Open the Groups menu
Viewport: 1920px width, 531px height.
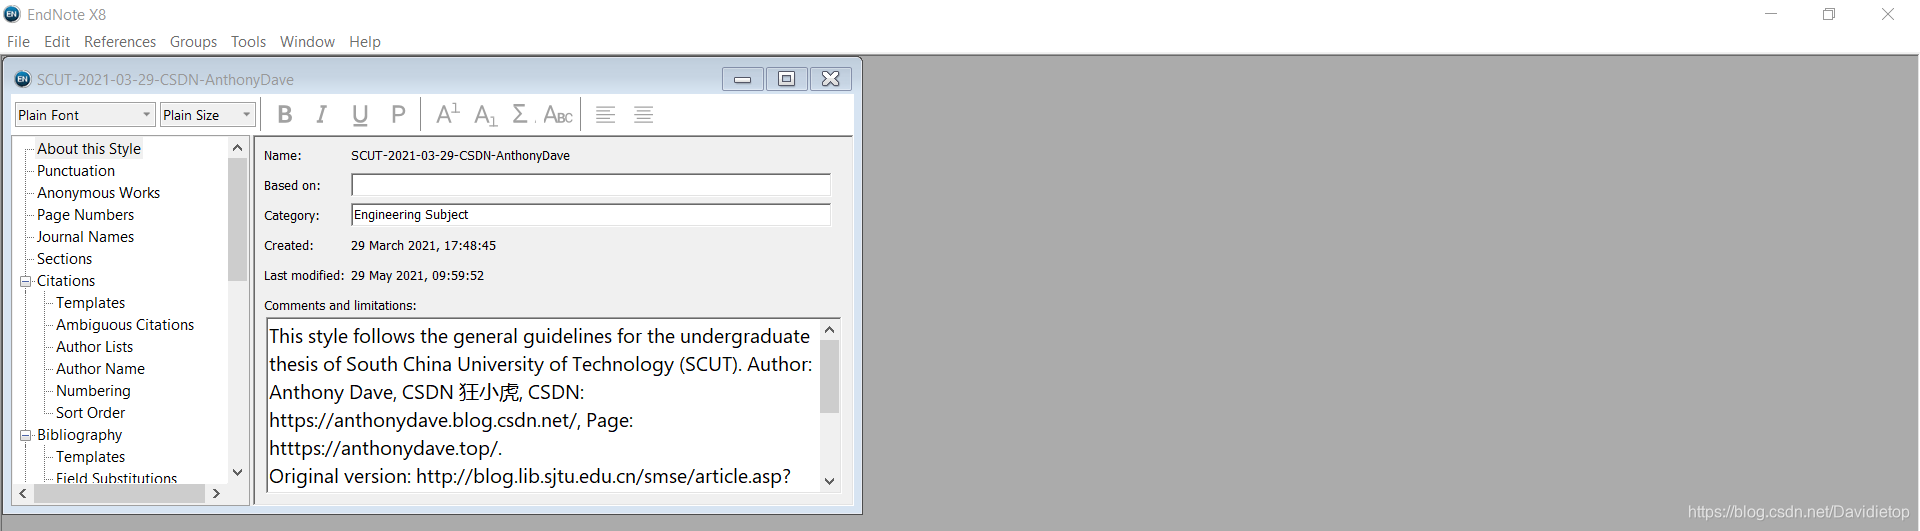[x=193, y=42]
